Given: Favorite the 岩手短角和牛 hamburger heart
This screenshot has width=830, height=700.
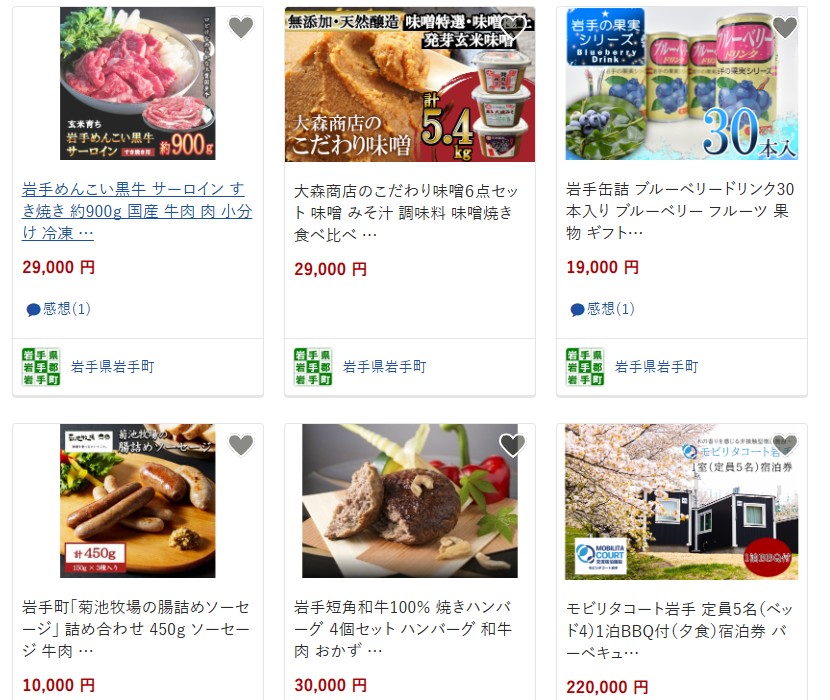Looking at the screenshot, I should pyautogui.click(x=512, y=445).
